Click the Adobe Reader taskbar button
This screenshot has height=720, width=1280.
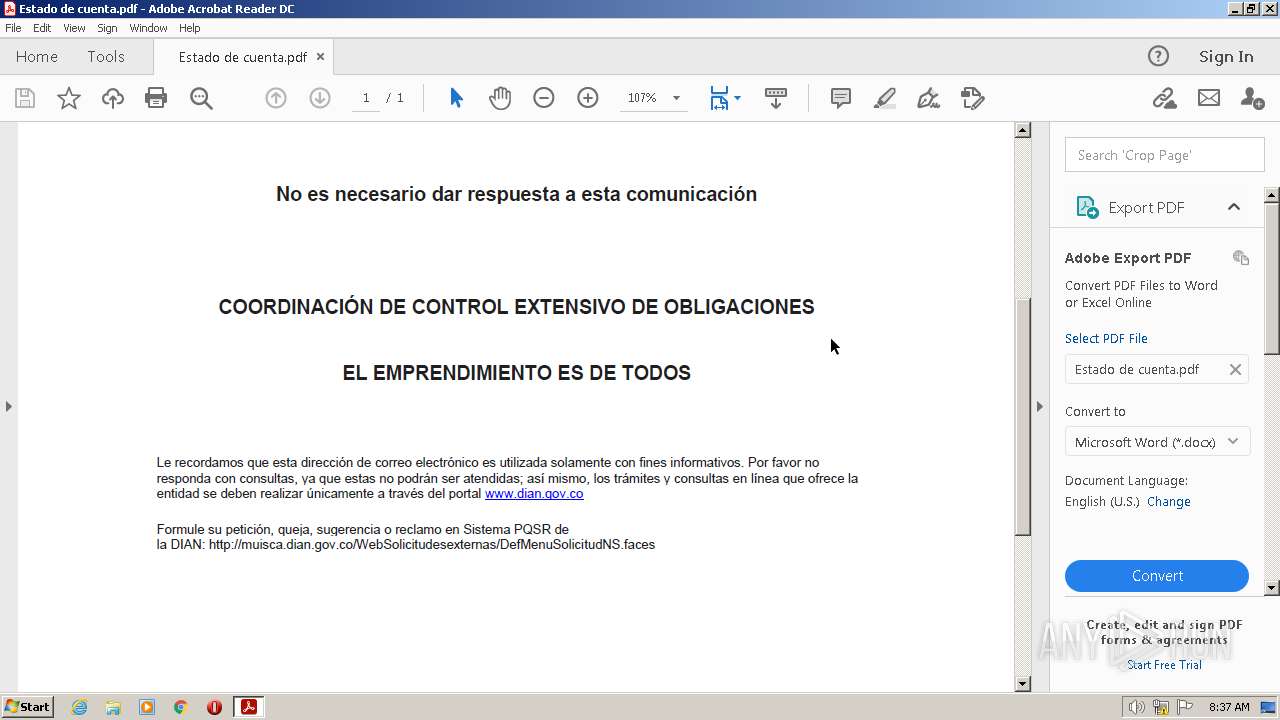(248, 707)
